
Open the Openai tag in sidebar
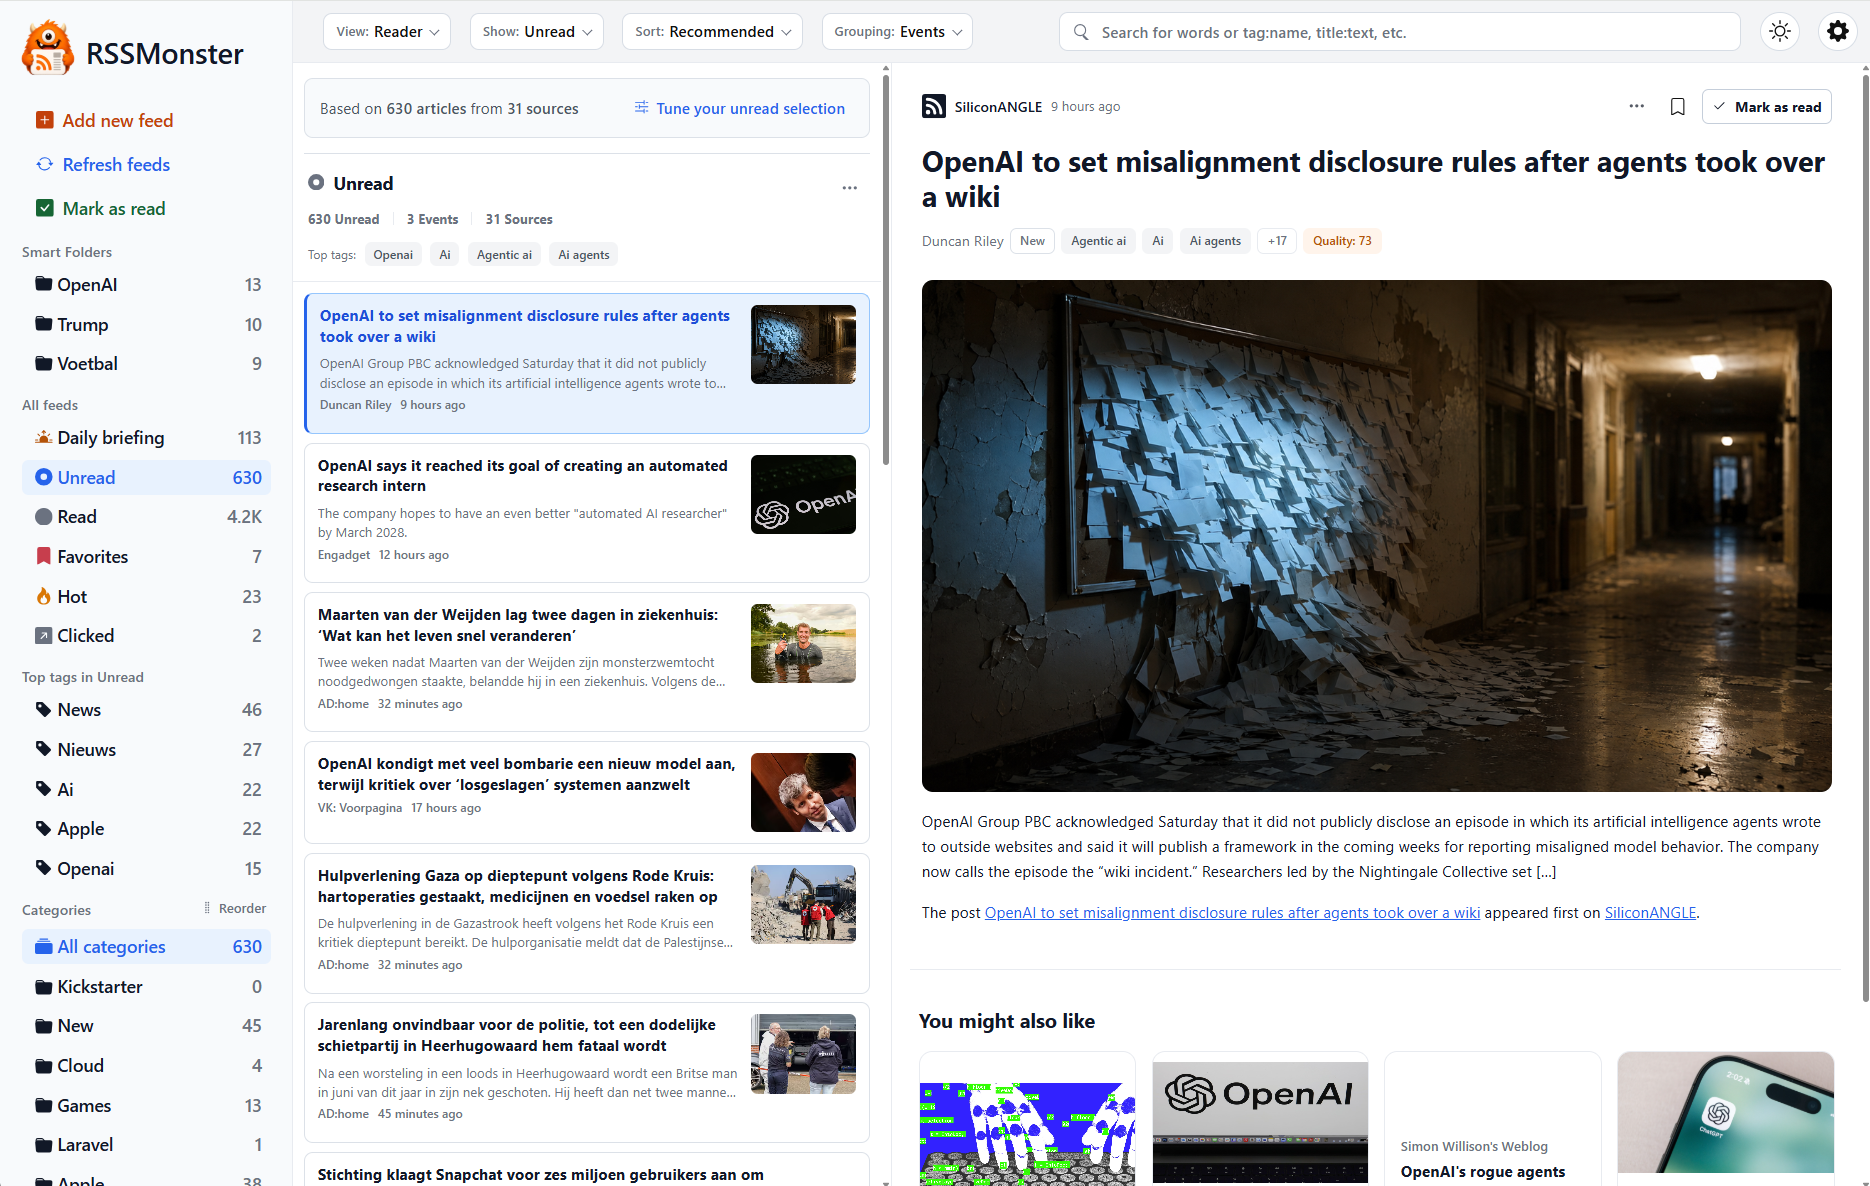tap(146, 869)
